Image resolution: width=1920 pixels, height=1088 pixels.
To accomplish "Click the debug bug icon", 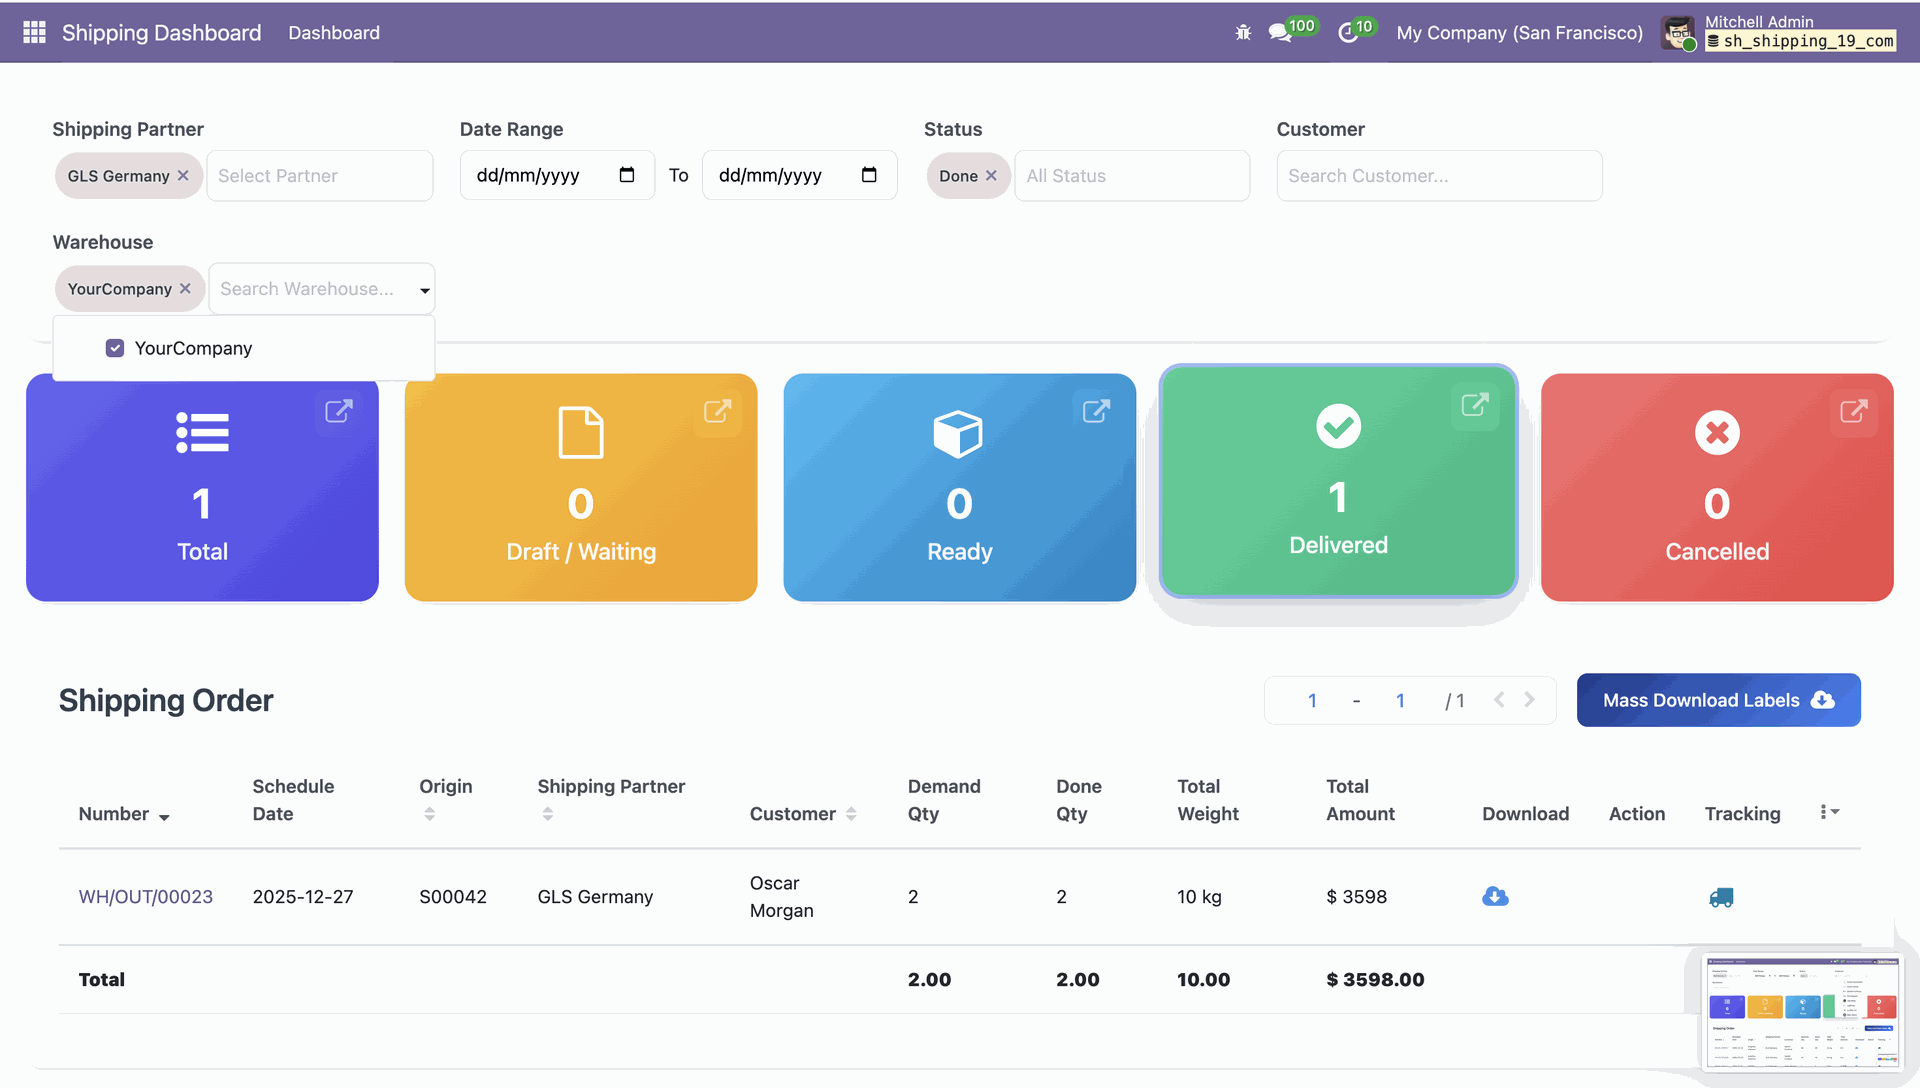I will pos(1243,33).
